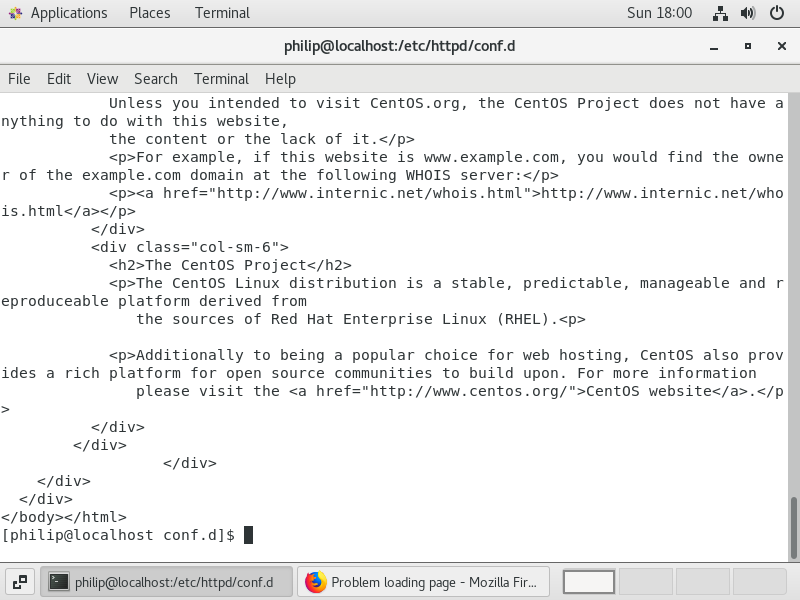Maximize the terminal window
The image size is (800, 600).
point(747,46)
